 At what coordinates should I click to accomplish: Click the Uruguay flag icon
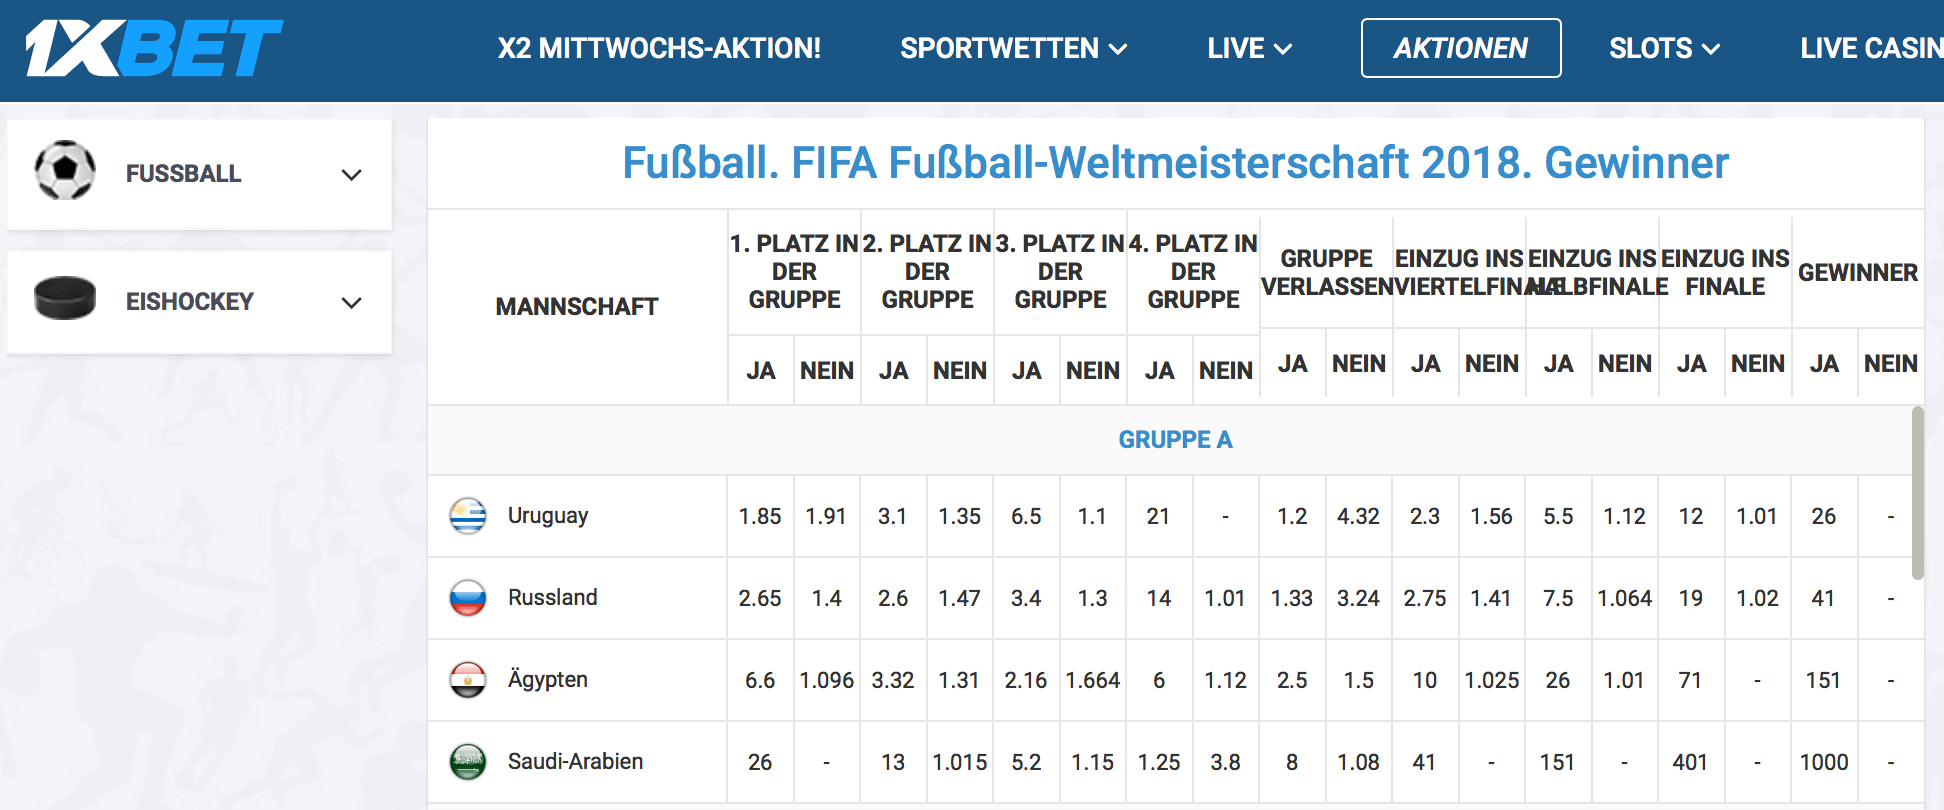point(468,516)
